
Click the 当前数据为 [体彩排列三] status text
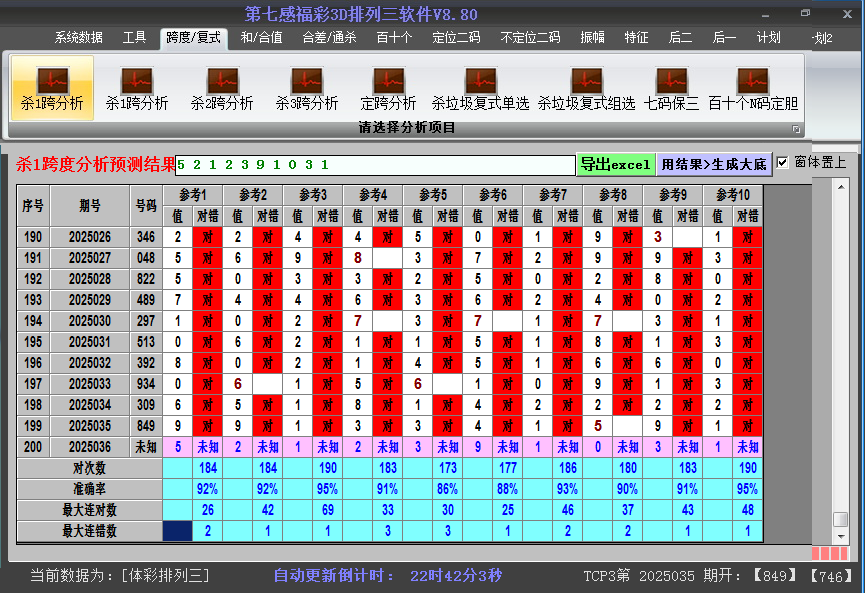120,576
